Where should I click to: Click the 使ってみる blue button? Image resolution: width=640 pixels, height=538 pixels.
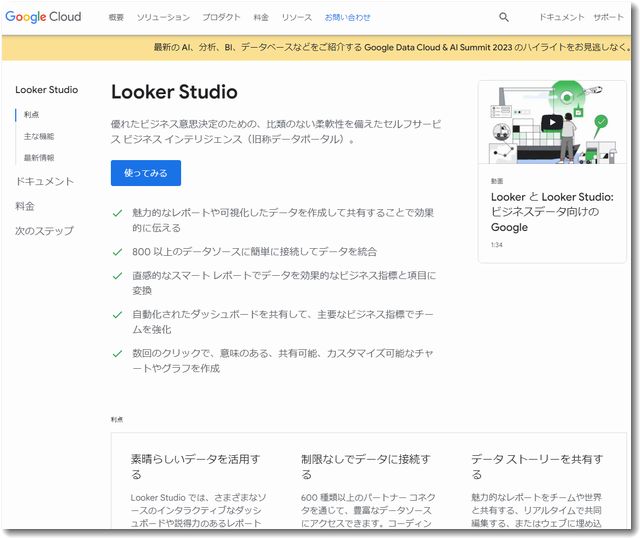[146, 173]
